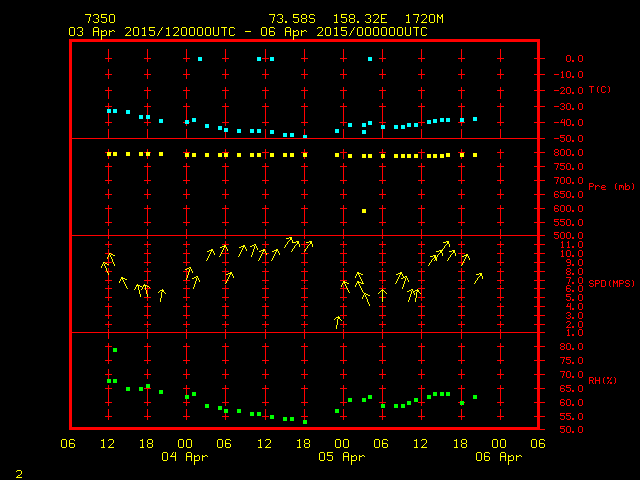Select the leftmost yellow wind arrow

point(104,267)
